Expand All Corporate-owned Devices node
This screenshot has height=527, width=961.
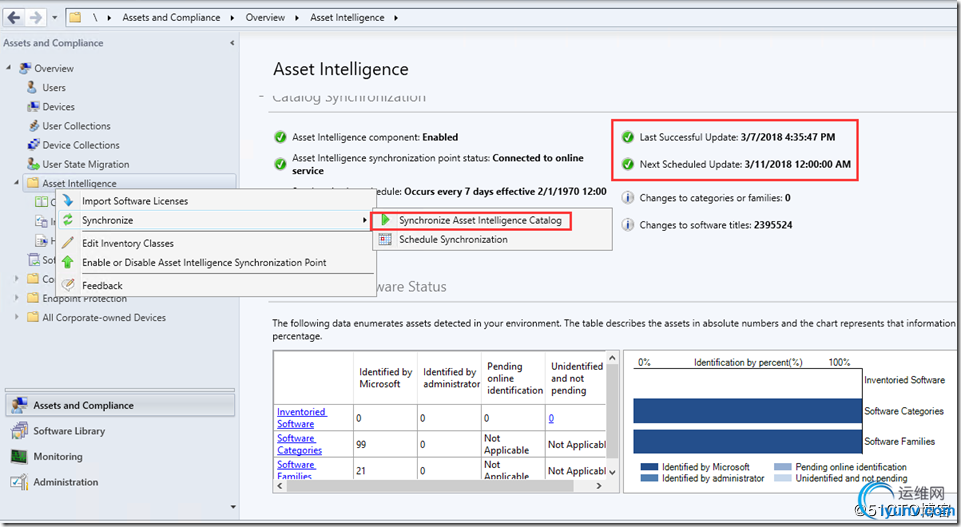point(17,317)
